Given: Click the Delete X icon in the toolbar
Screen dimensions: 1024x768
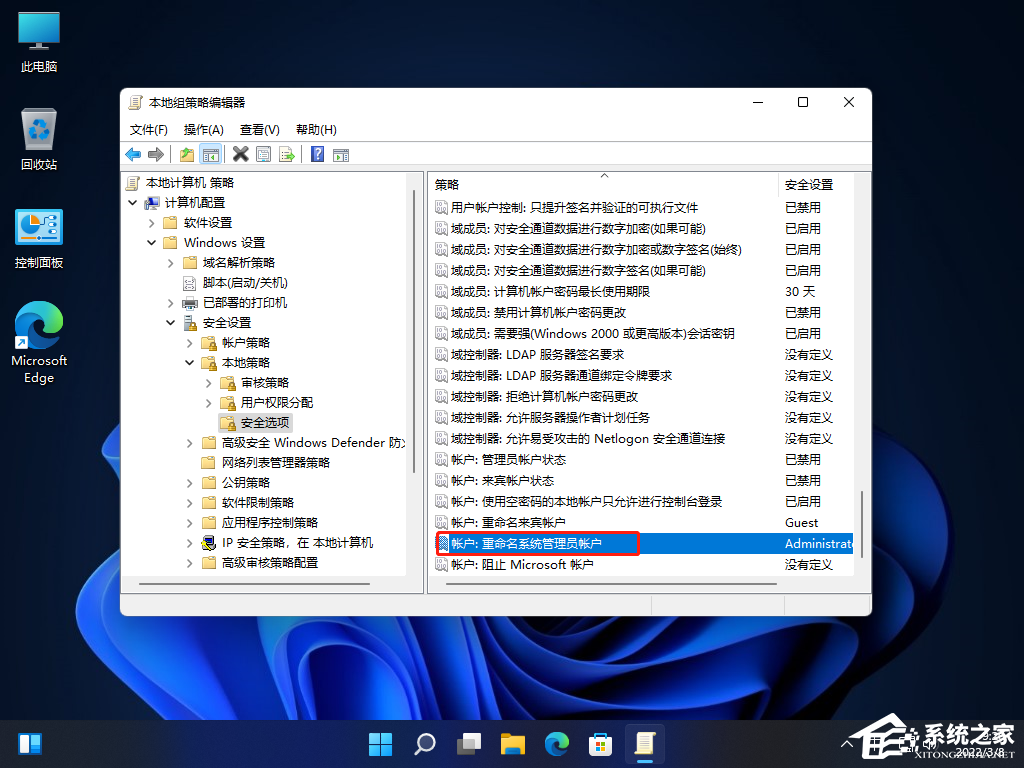Looking at the screenshot, I should pyautogui.click(x=240, y=154).
